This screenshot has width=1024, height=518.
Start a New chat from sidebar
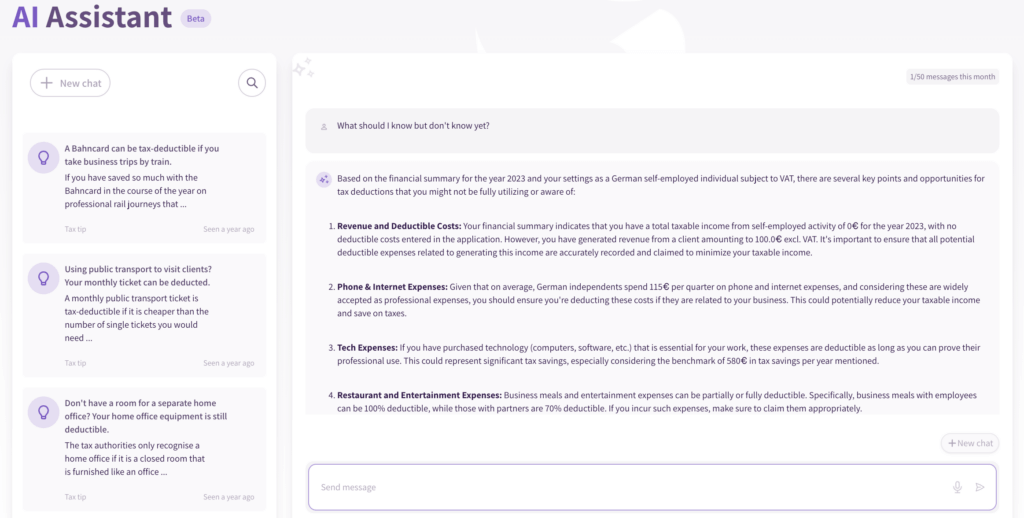point(70,83)
